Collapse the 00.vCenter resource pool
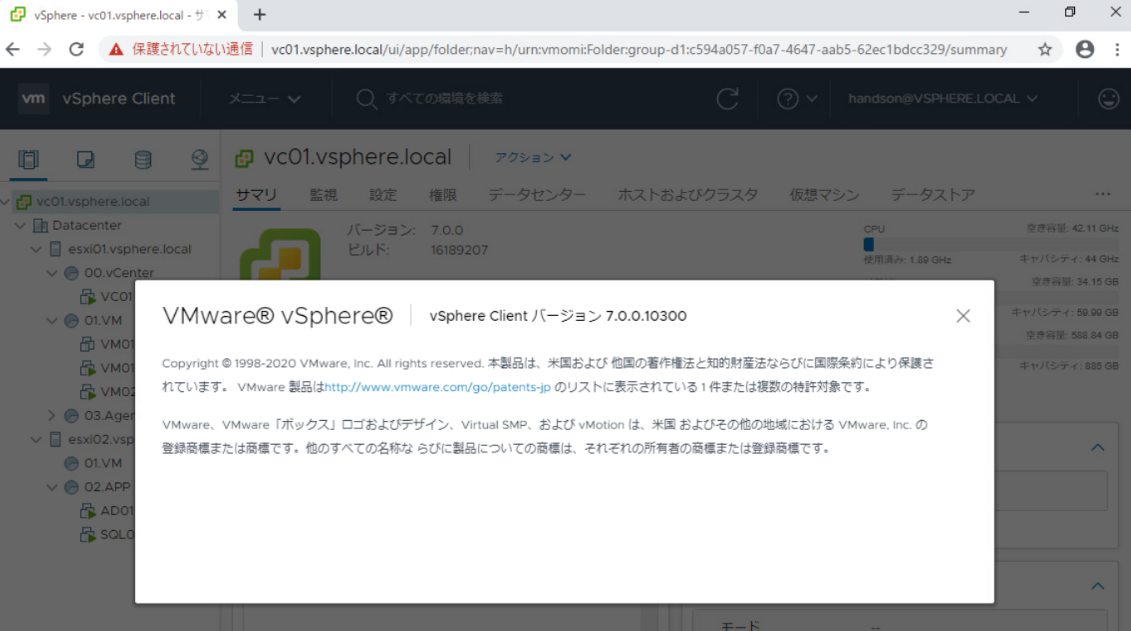This screenshot has width=1131, height=631. click(52, 273)
